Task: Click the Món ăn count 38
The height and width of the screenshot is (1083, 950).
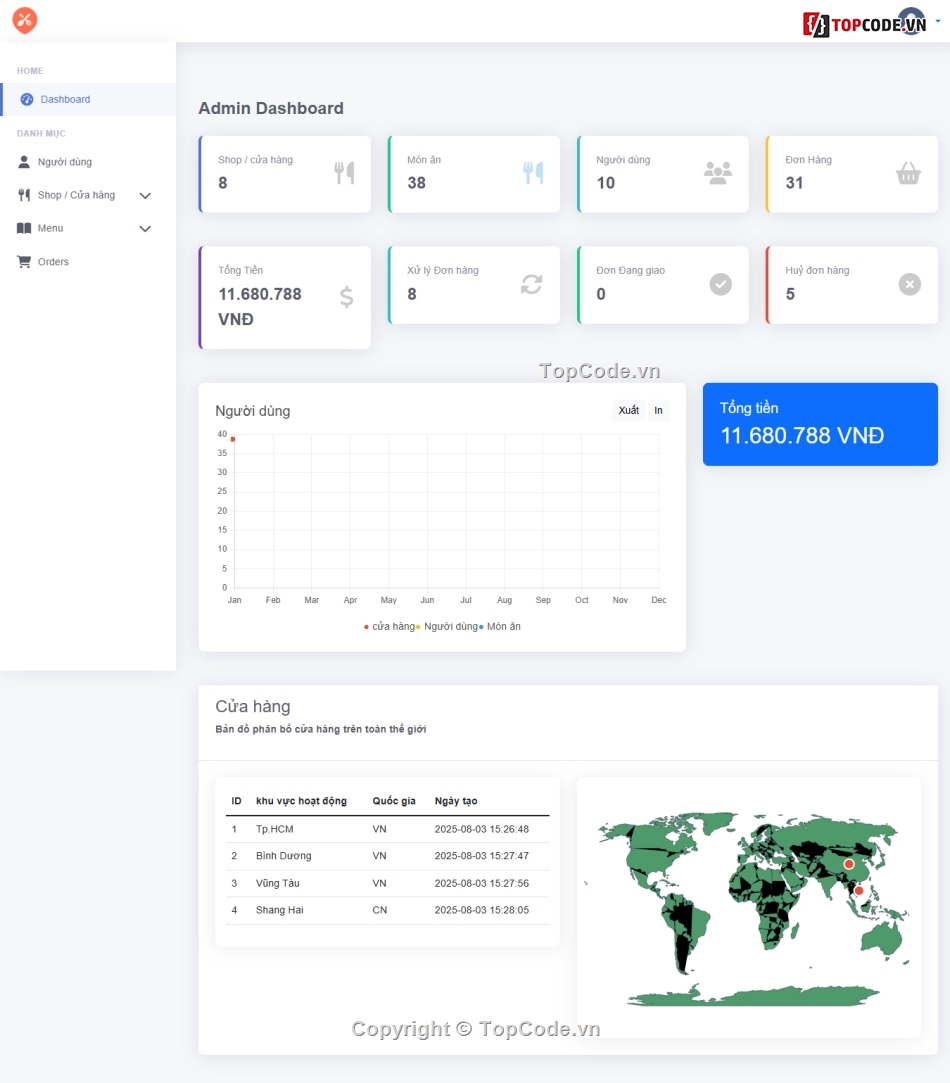Action: (416, 183)
